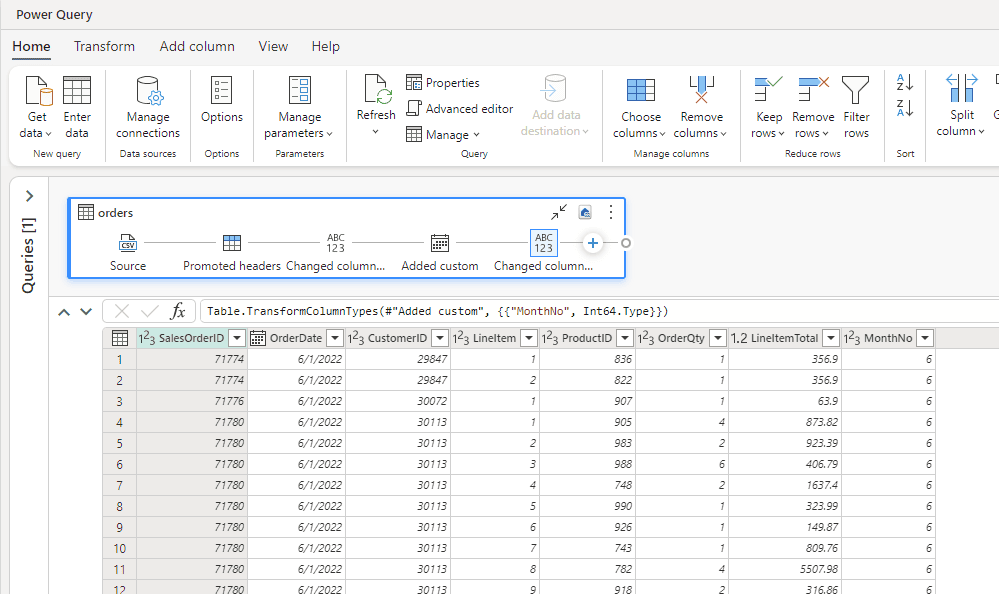Click the Enter data icon
This screenshot has width=999, height=594.
pyautogui.click(x=77, y=91)
